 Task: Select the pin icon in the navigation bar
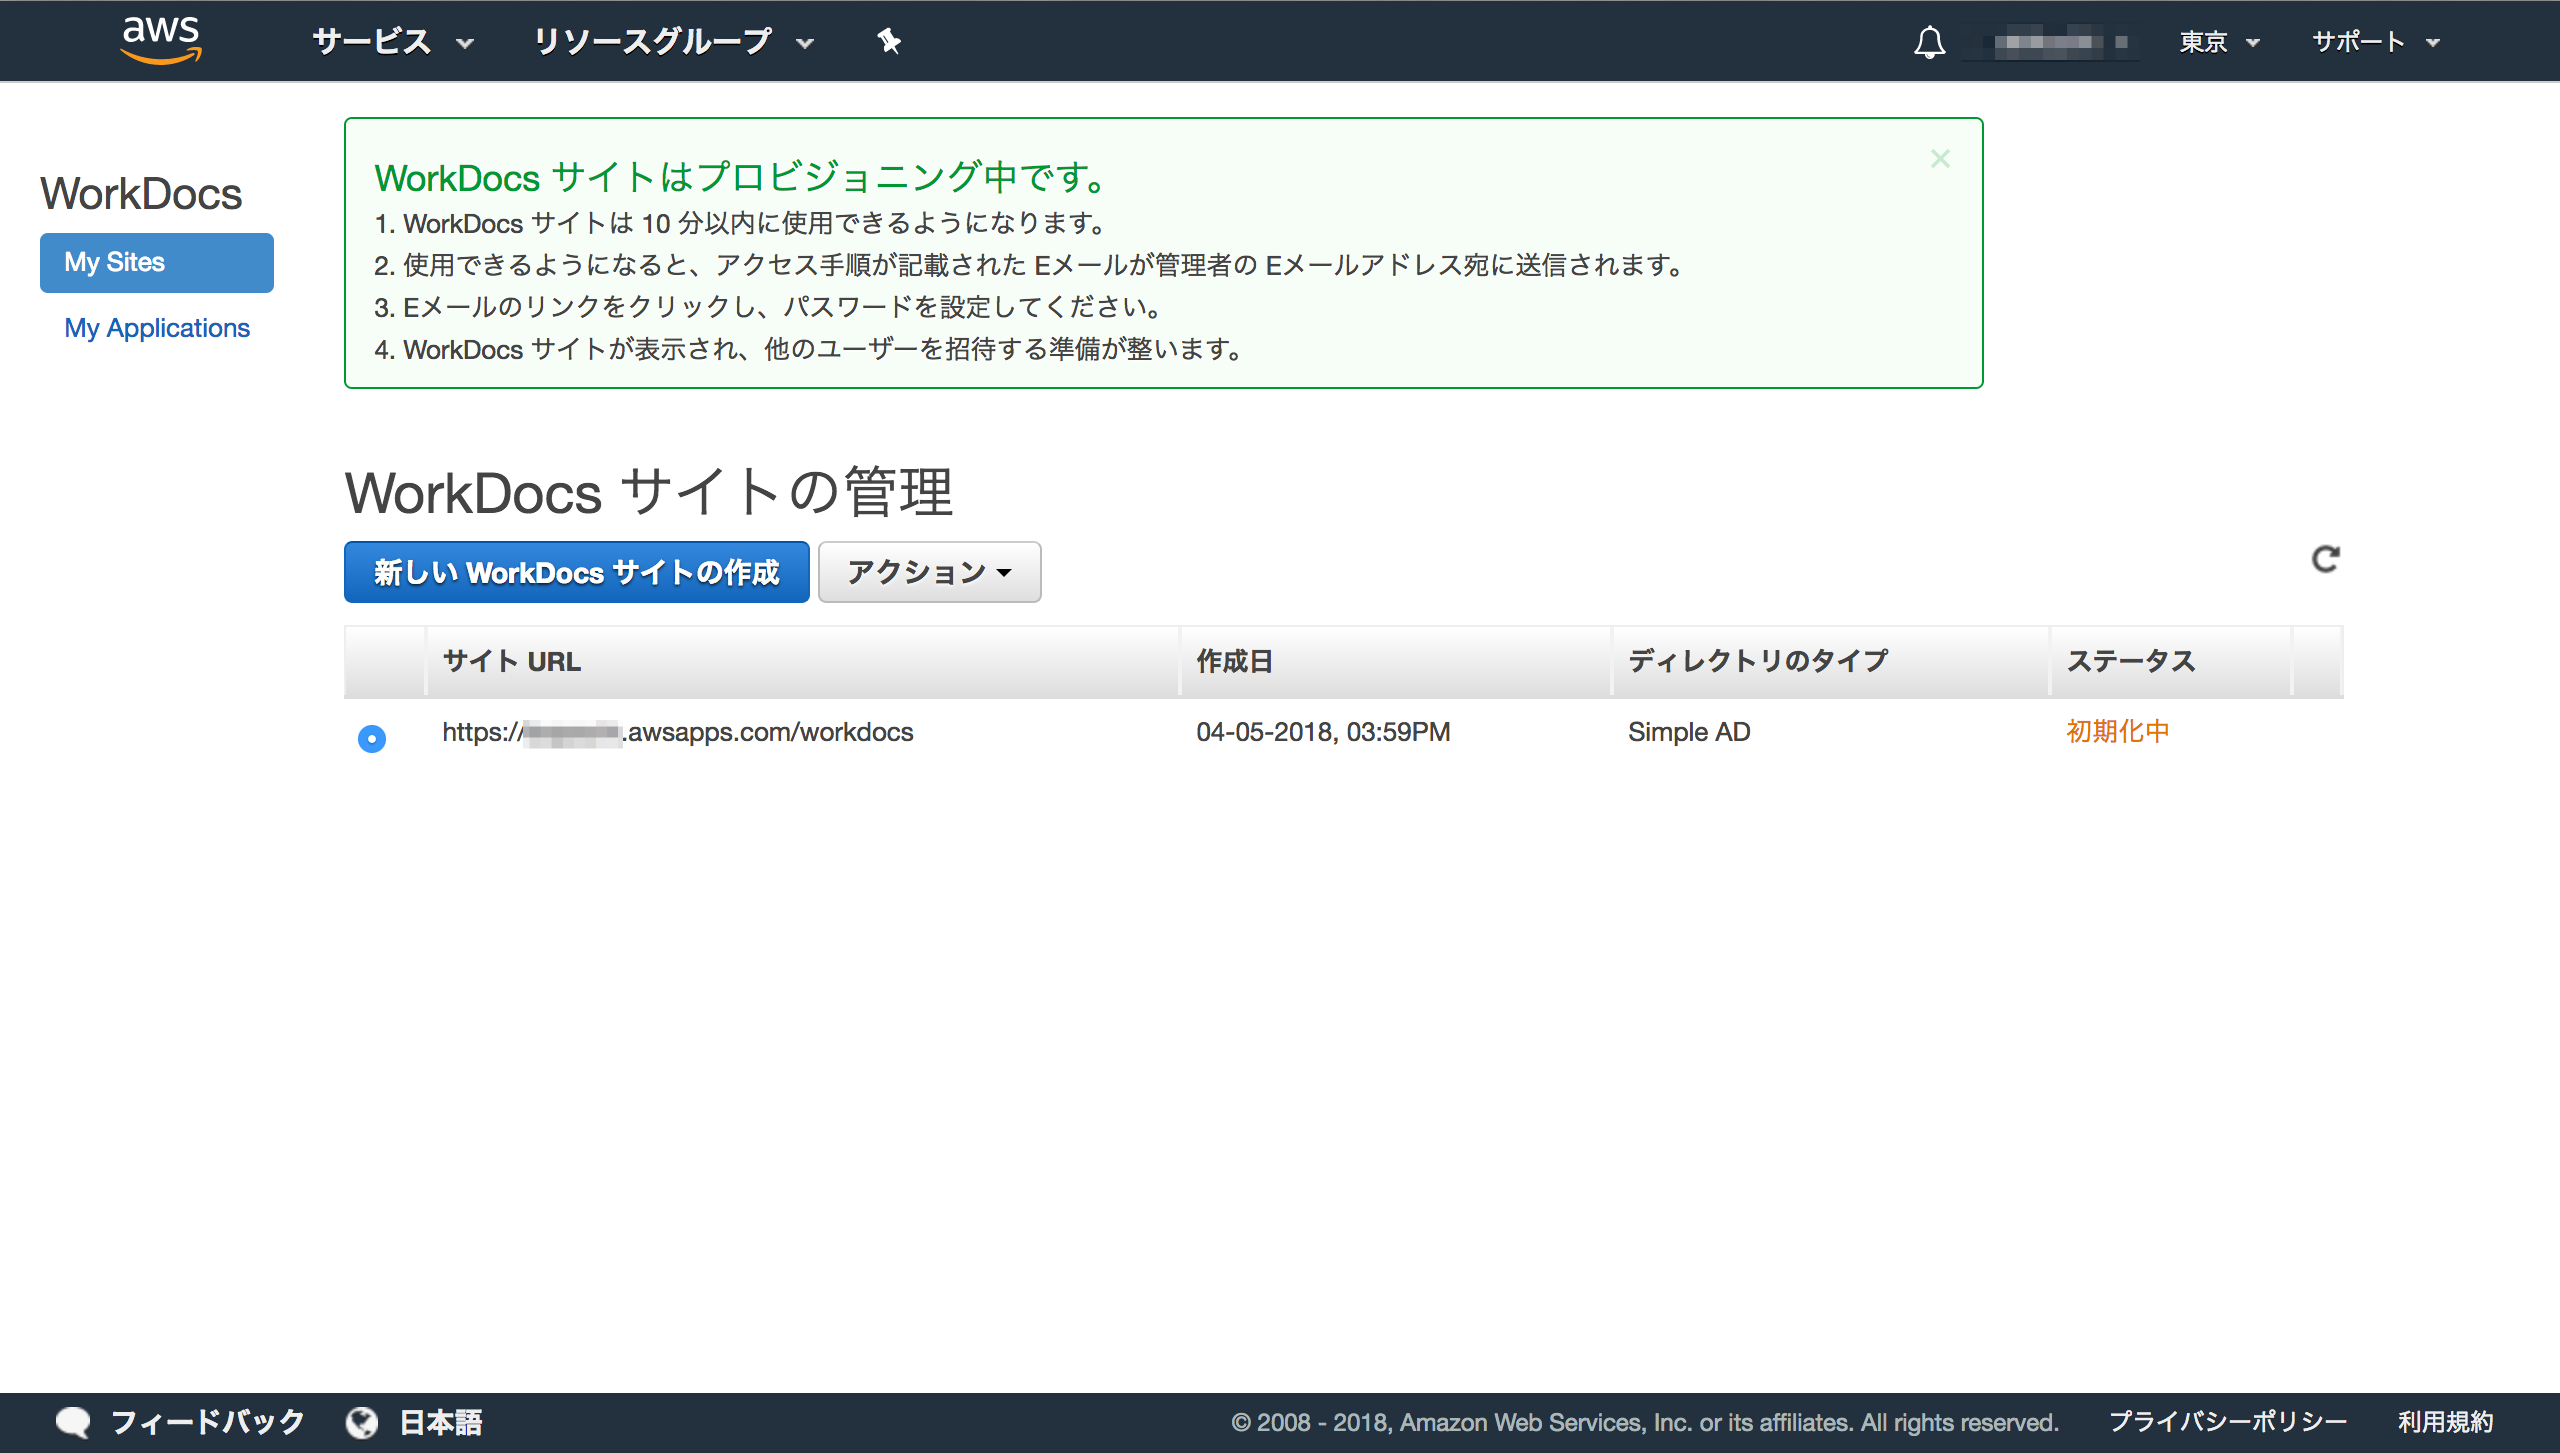[888, 41]
